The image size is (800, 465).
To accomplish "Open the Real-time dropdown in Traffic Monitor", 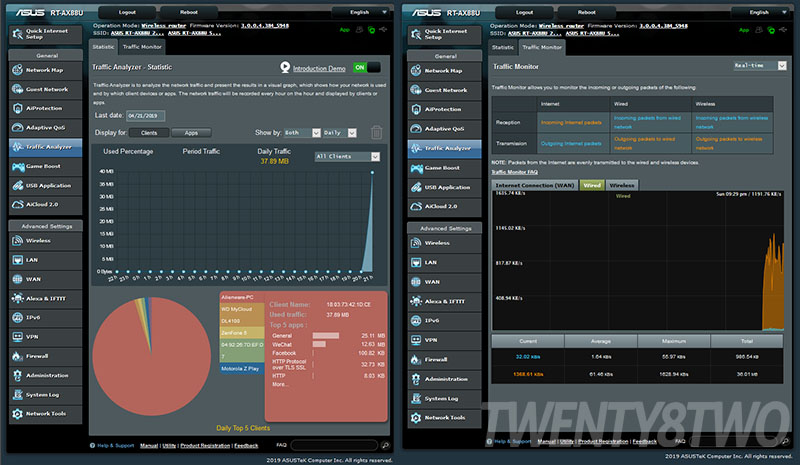I will [760, 65].
